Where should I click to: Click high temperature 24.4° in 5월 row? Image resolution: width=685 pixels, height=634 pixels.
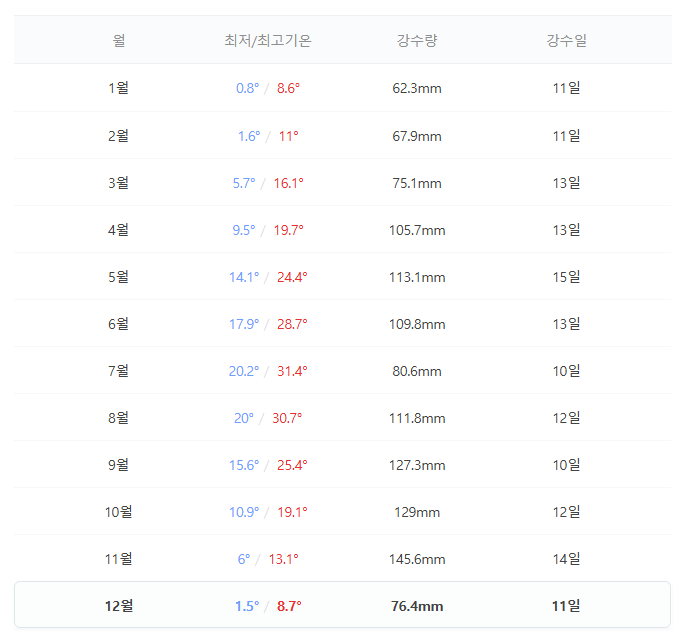[292, 277]
